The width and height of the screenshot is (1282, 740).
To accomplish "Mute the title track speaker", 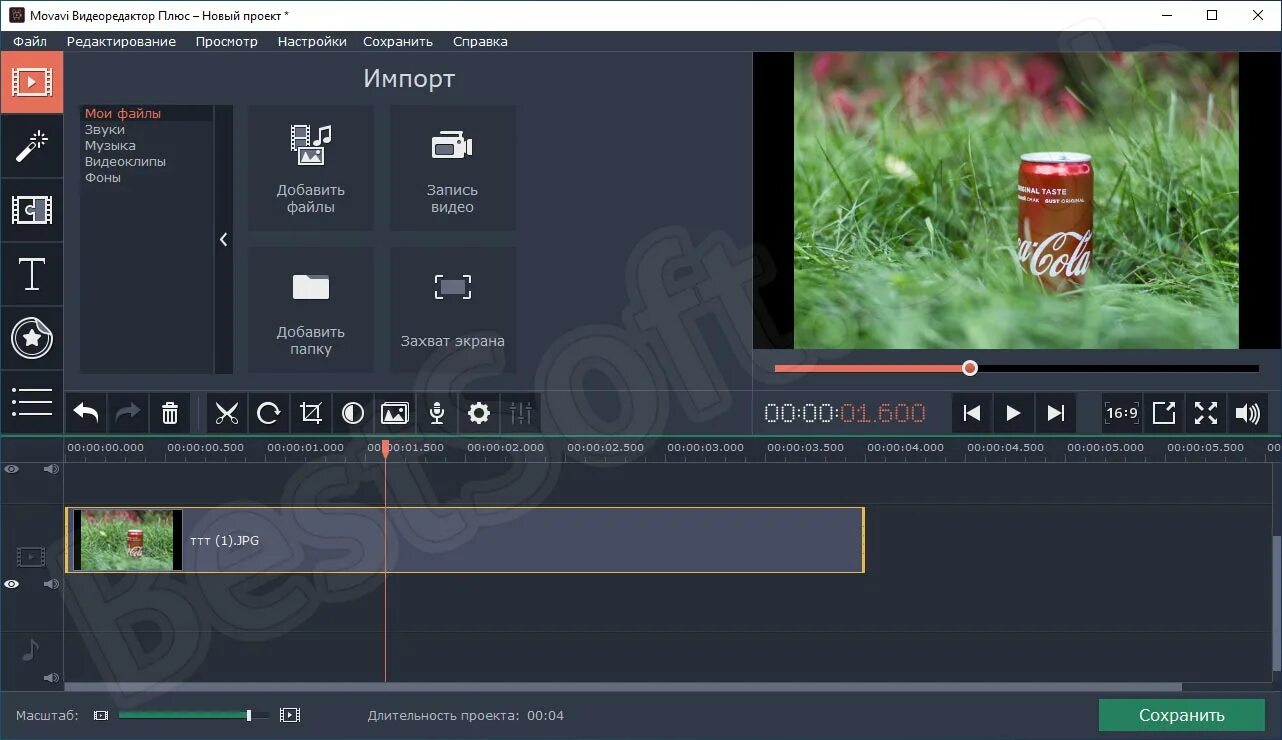I will pyautogui.click(x=51, y=469).
